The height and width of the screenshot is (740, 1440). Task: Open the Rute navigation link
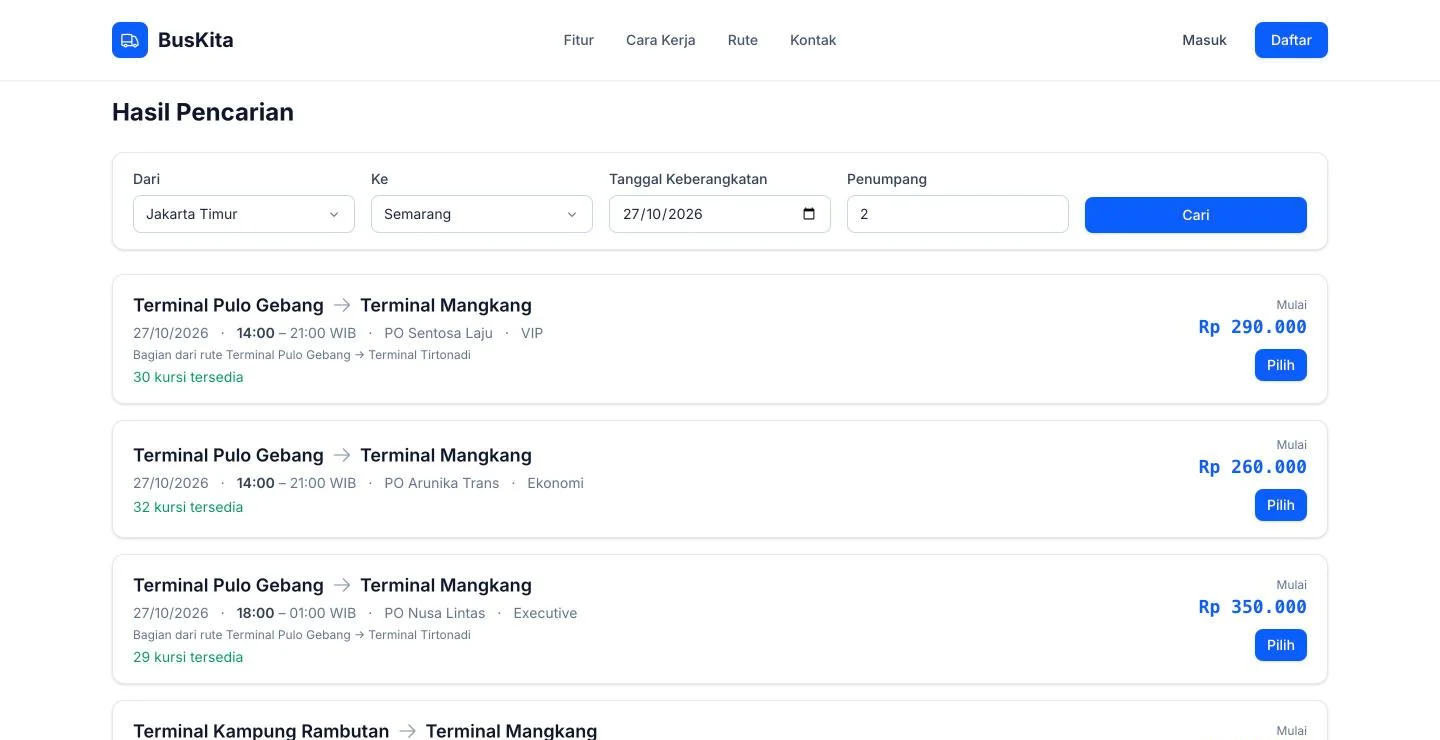coord(743,40)
